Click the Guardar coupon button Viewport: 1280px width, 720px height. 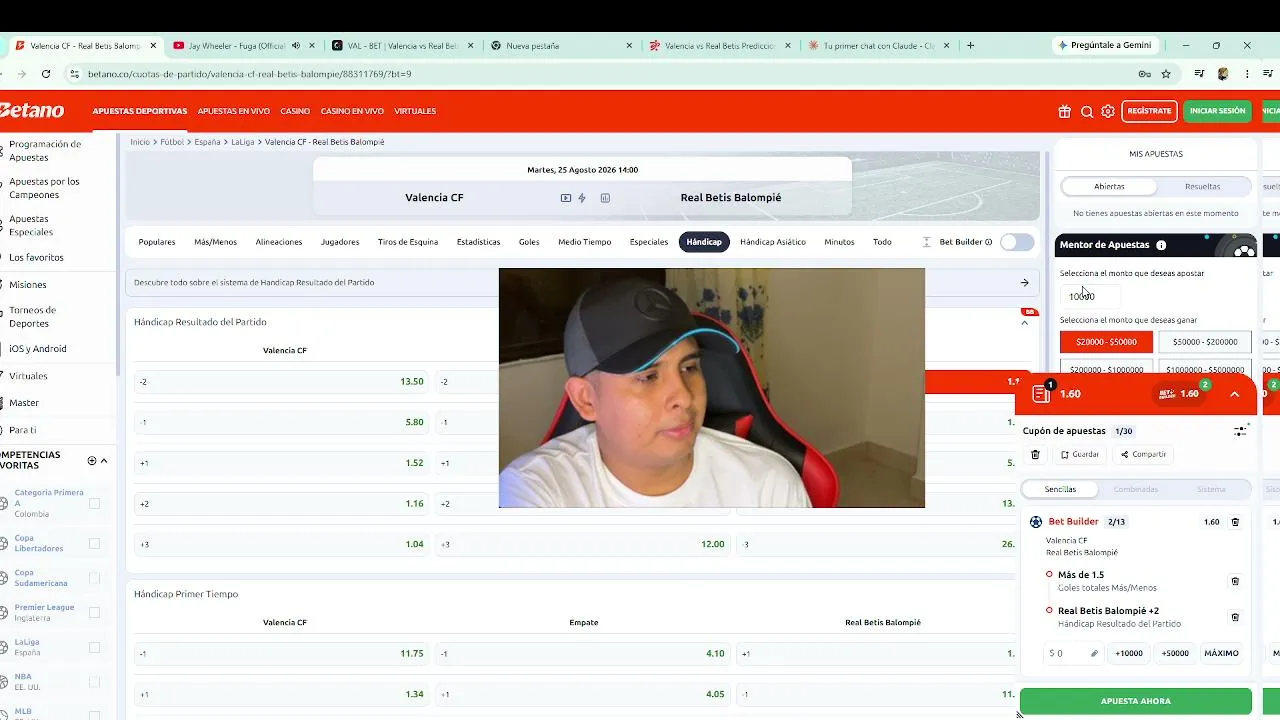pos(1080,454)
